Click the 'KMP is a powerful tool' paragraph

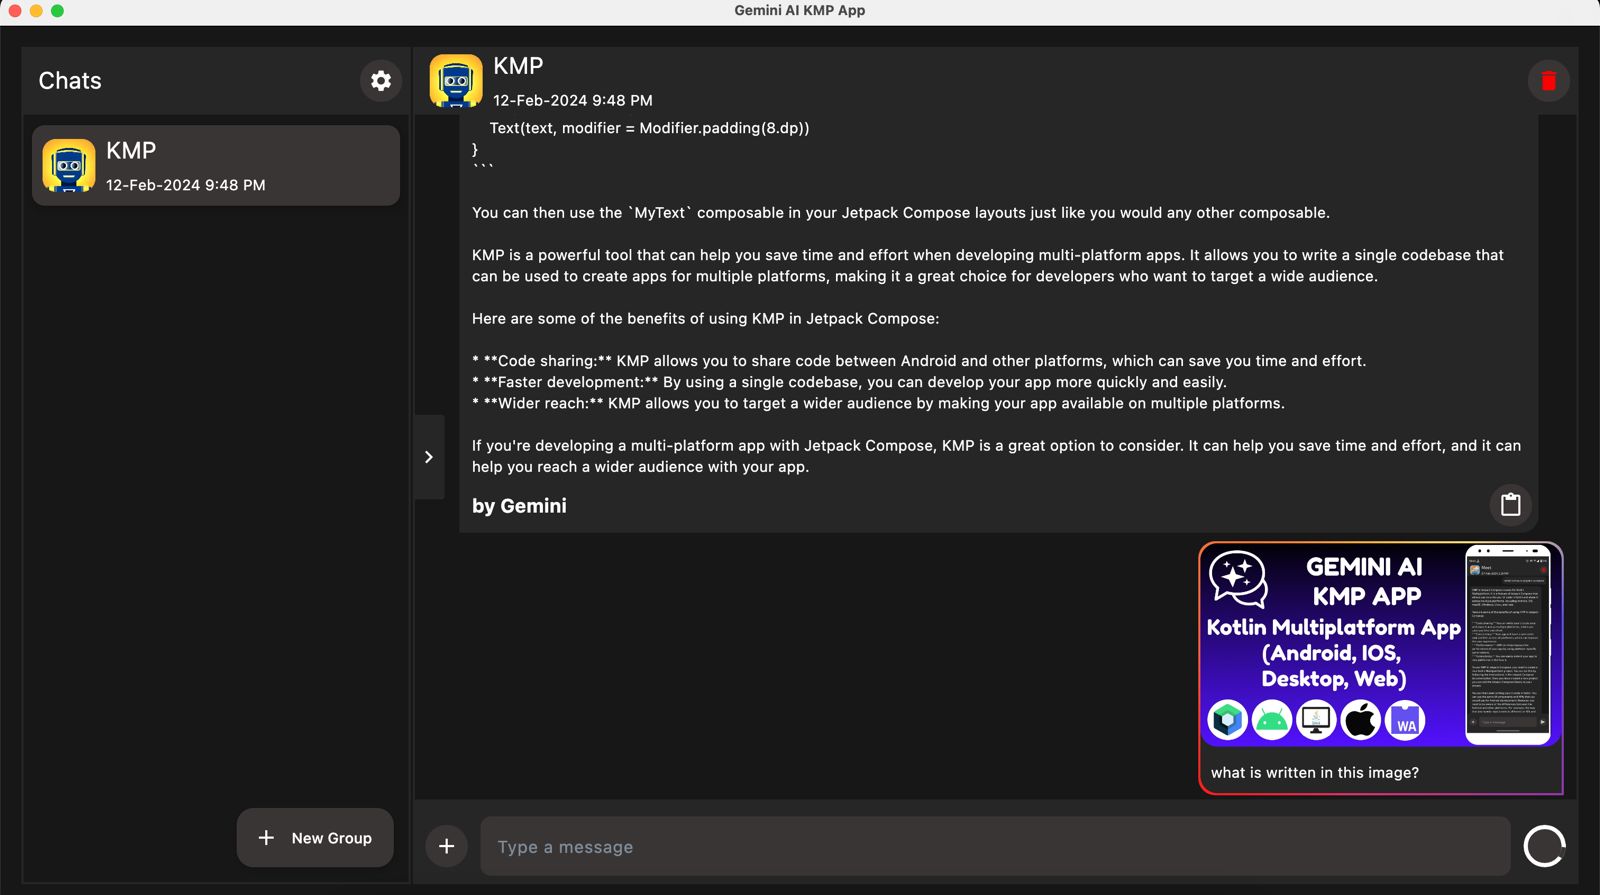(x=988, y=266)
